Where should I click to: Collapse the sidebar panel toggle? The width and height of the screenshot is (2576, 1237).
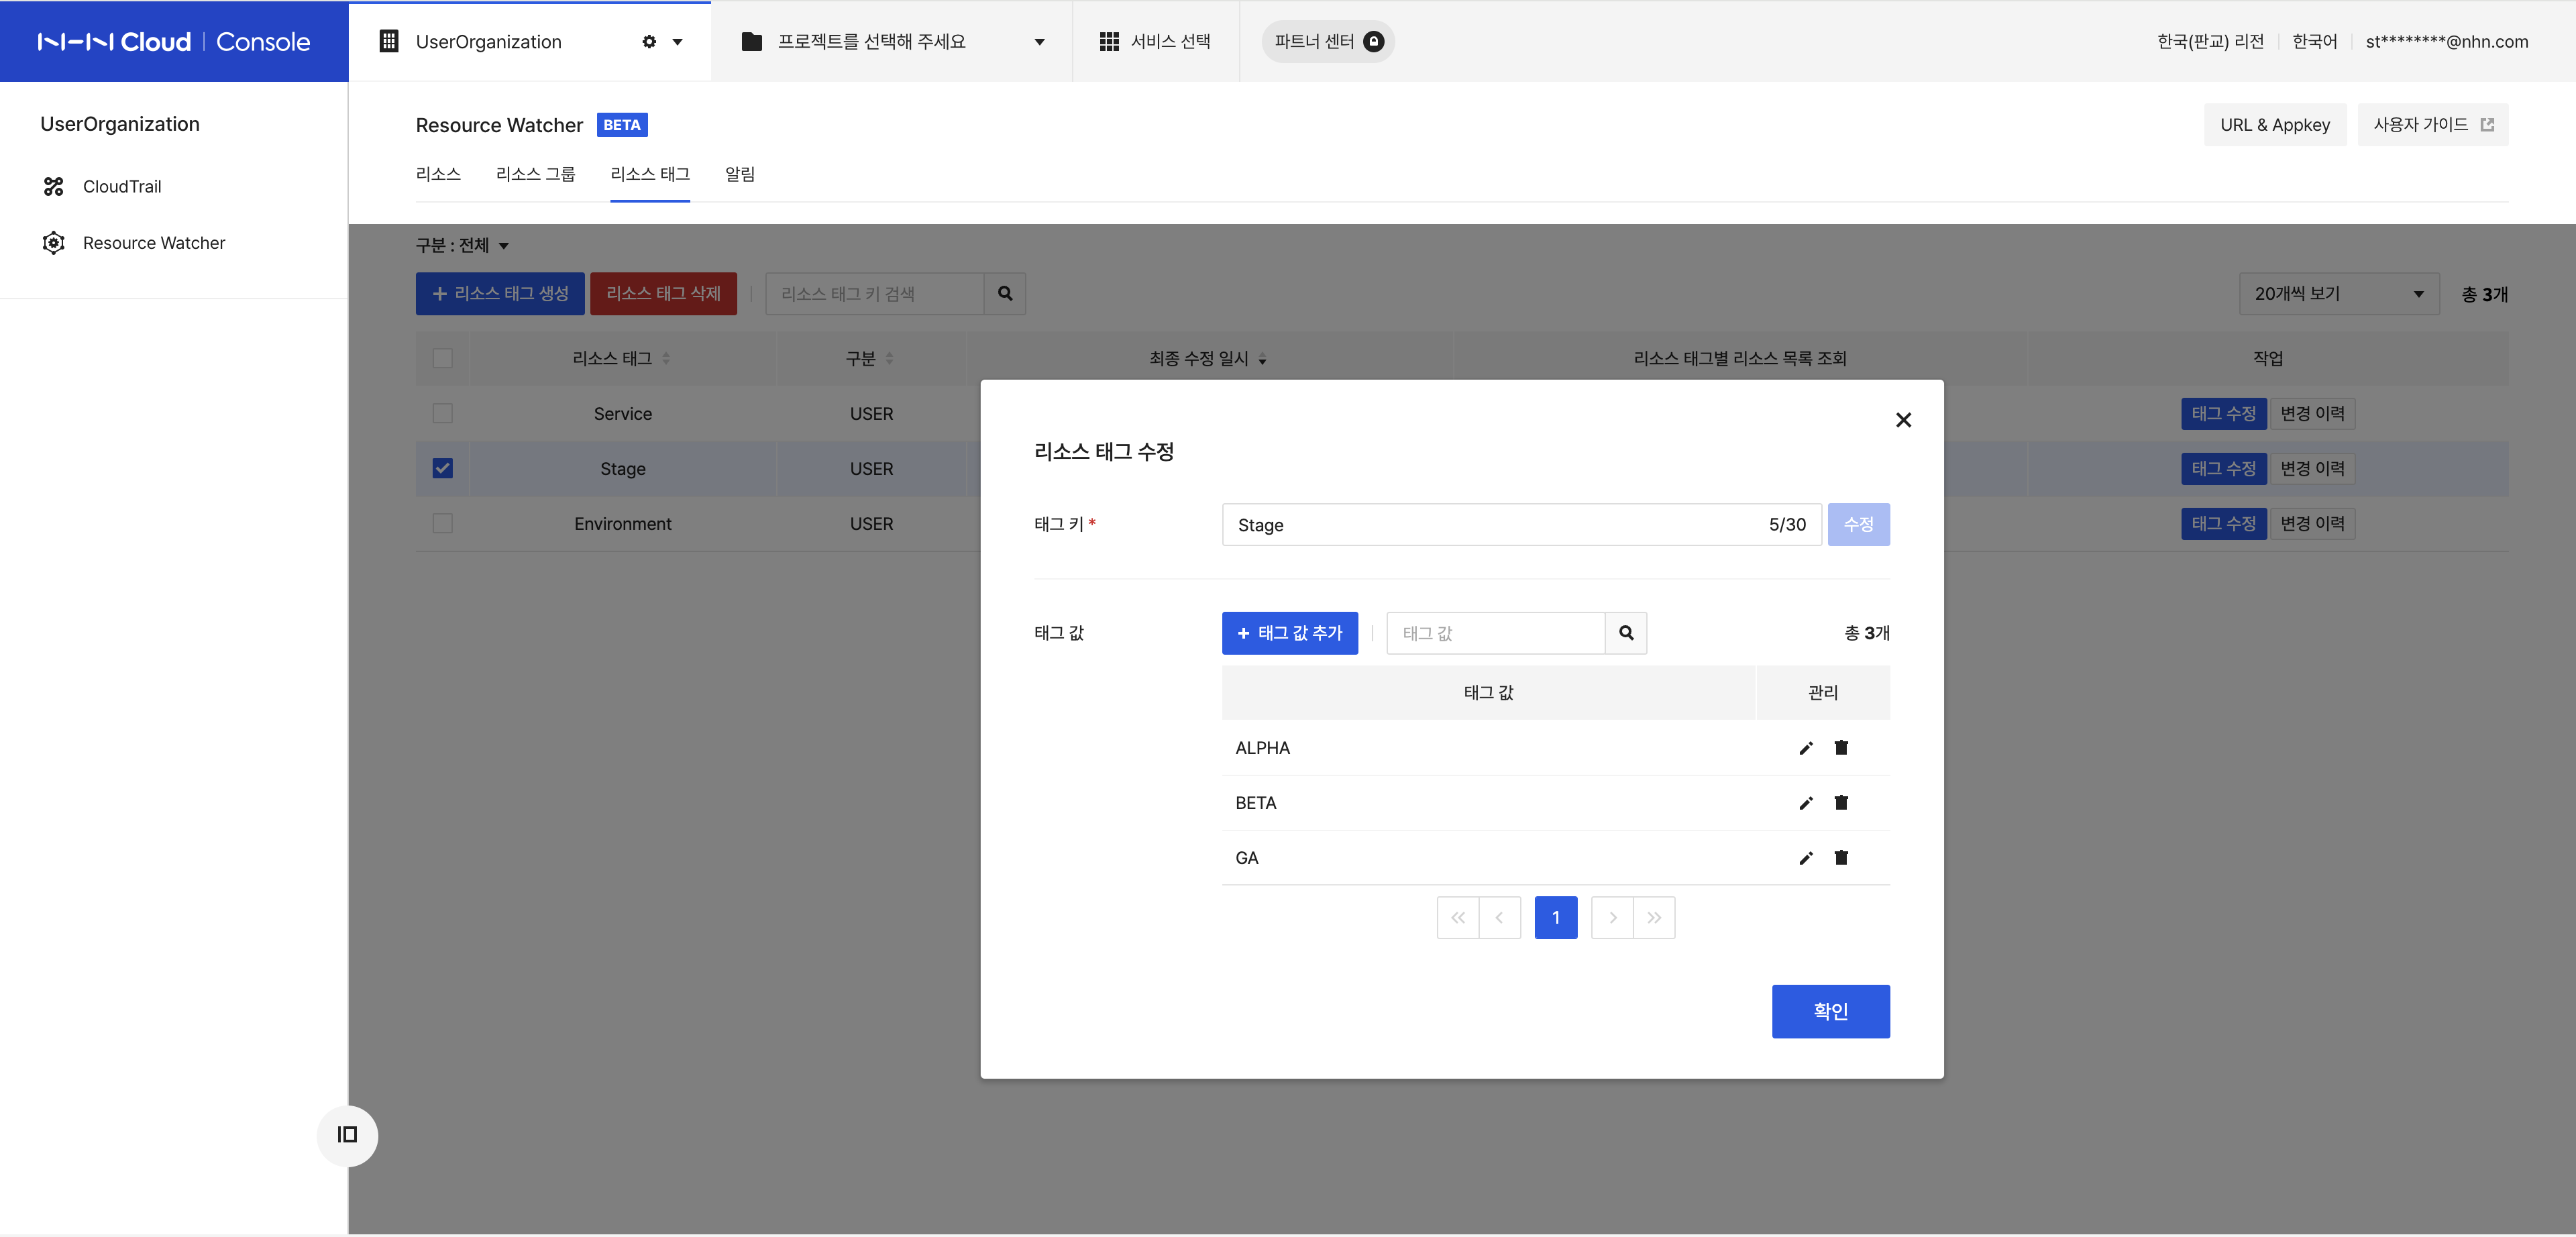tap(347, 1135)
